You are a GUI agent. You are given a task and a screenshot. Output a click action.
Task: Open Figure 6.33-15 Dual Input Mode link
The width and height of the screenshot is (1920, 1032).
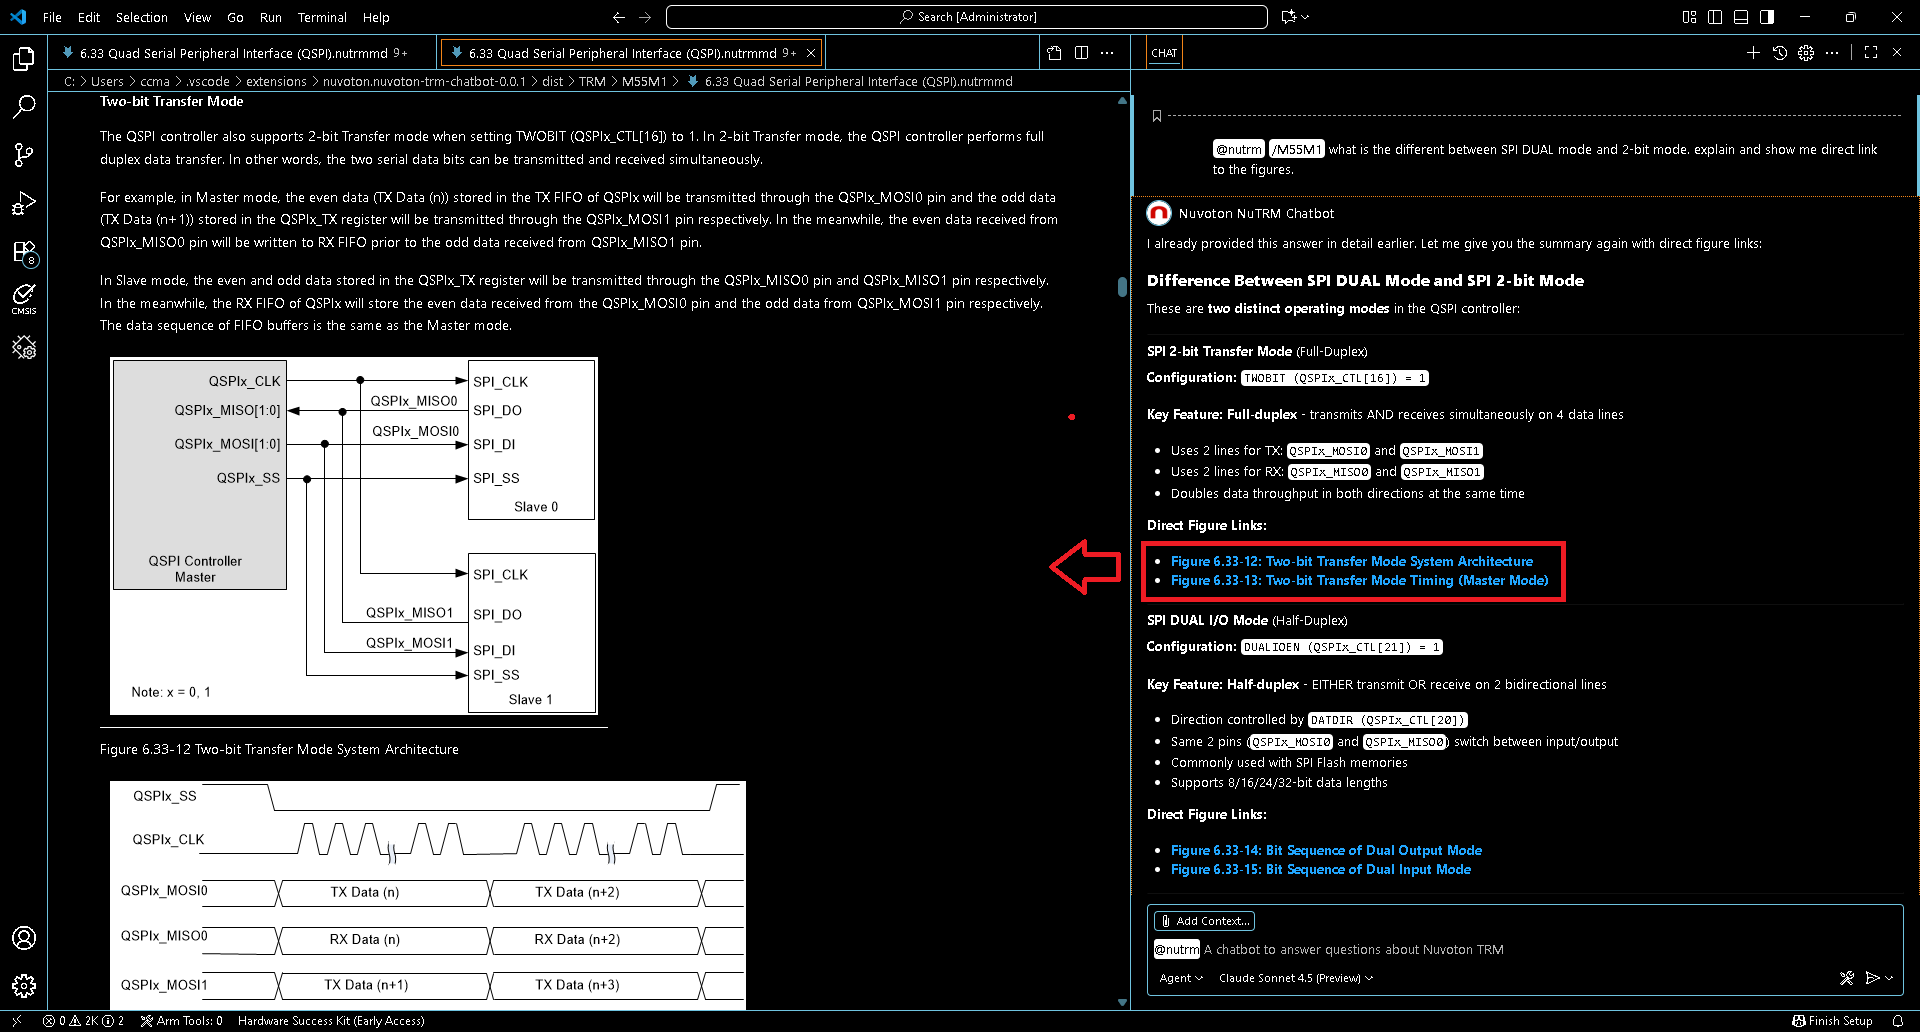(1321, 870)
